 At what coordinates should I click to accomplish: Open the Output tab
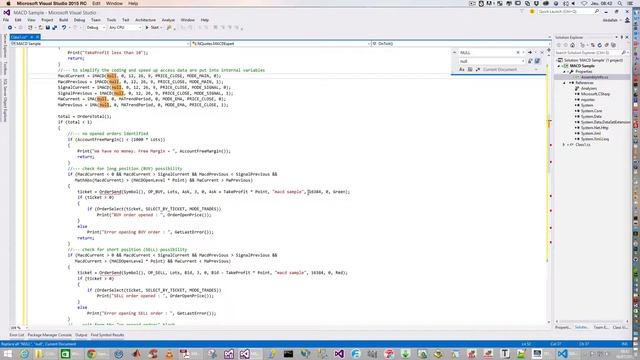point(81,335)
